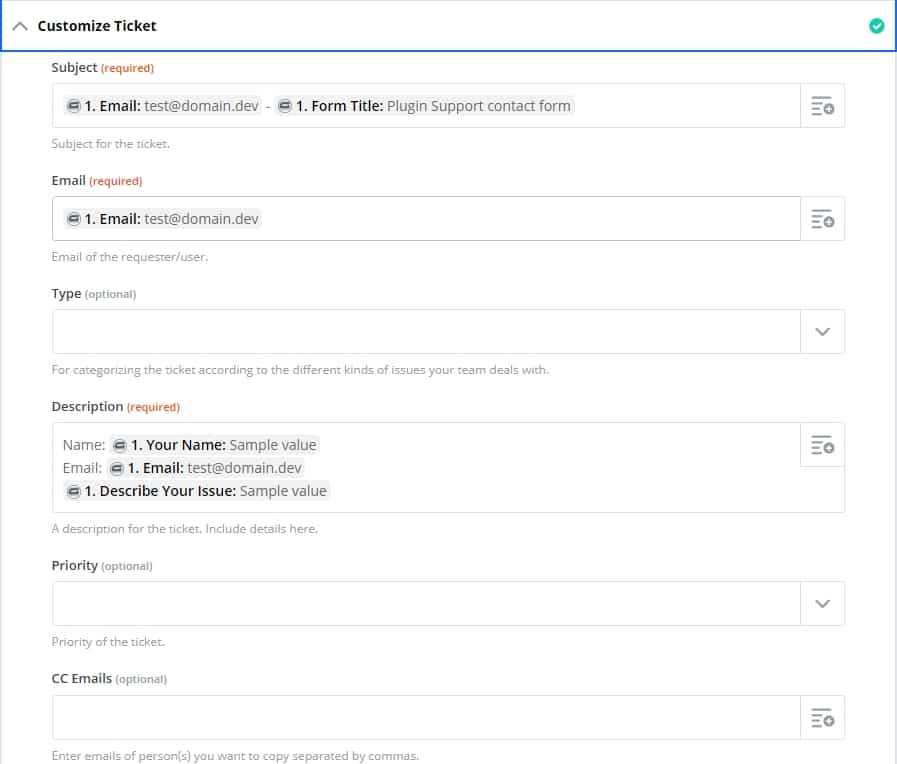Expand the Type dropdown arrow

[822, 332]
